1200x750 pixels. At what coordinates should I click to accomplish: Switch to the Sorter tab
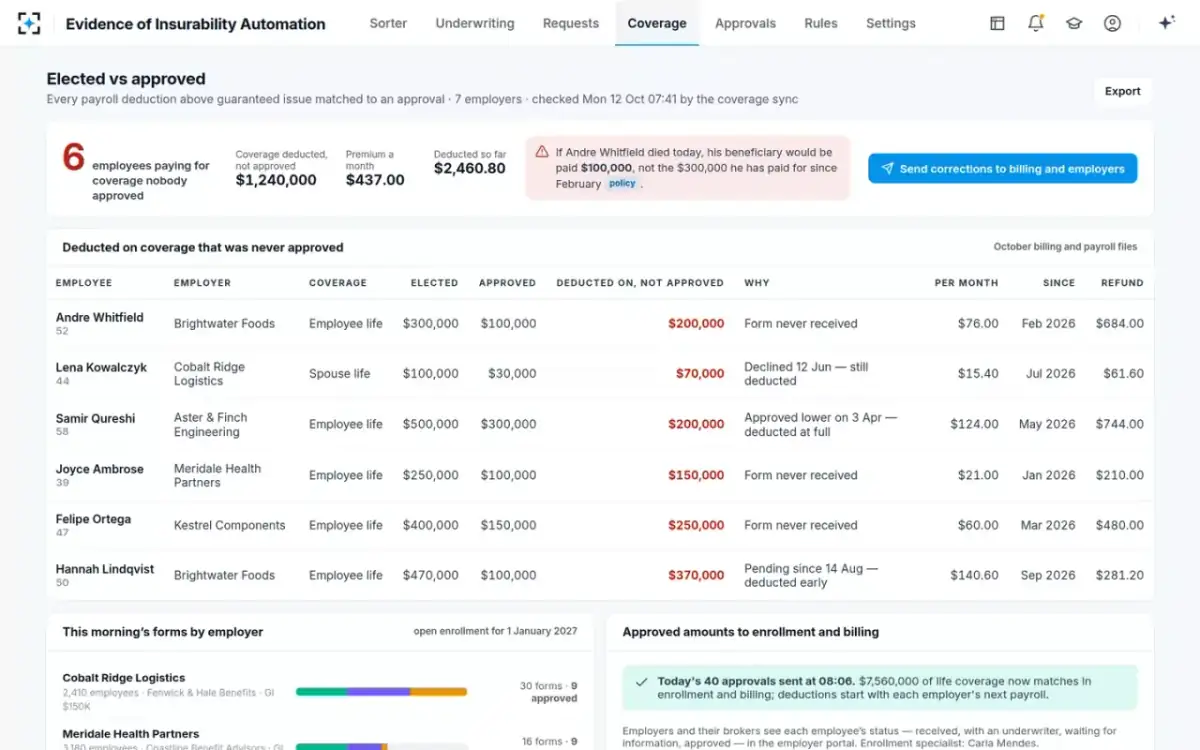click(388, 23)
